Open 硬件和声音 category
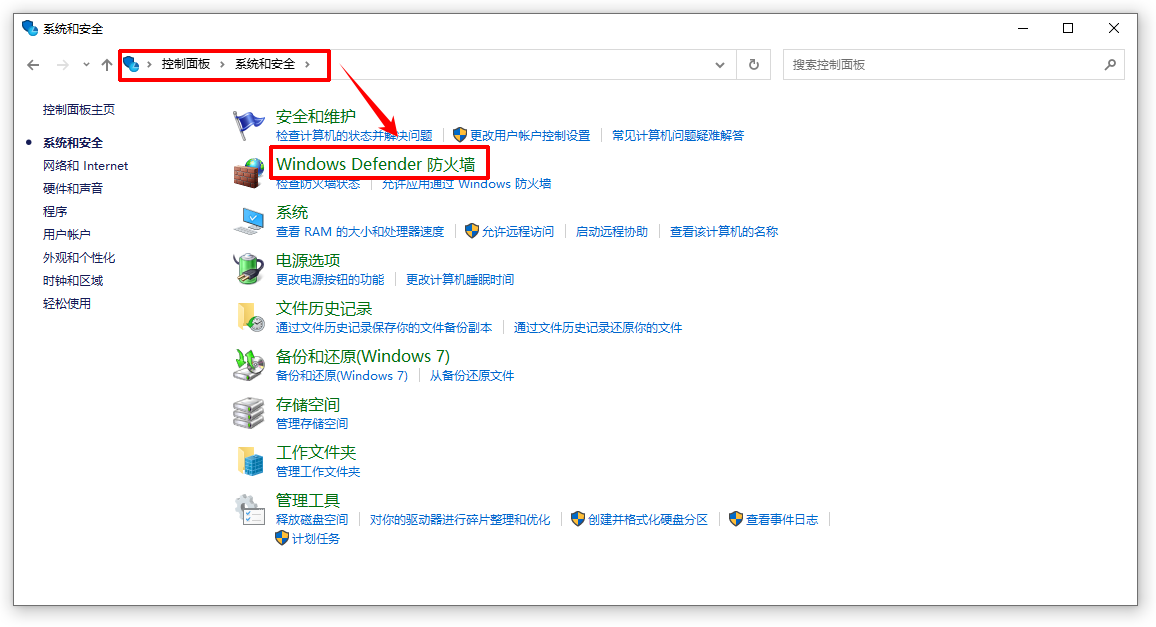The width and height of the screenshot is (1156, 627). [x=73, y=189]
